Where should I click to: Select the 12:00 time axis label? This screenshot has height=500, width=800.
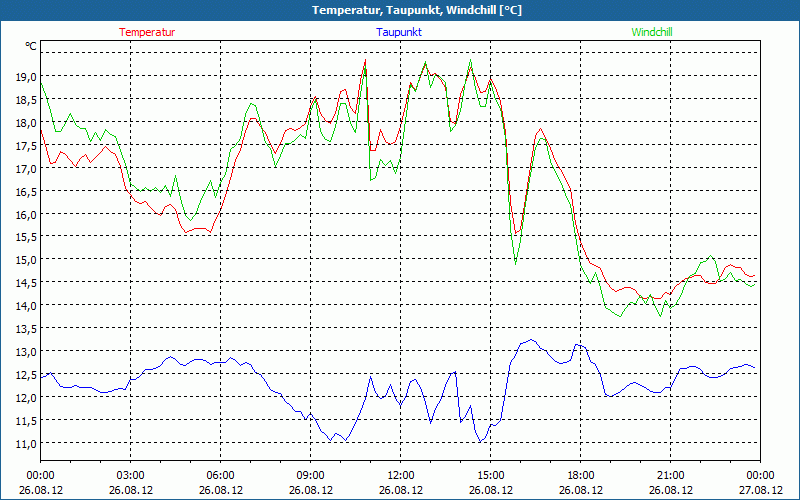[x=400, y=475]
